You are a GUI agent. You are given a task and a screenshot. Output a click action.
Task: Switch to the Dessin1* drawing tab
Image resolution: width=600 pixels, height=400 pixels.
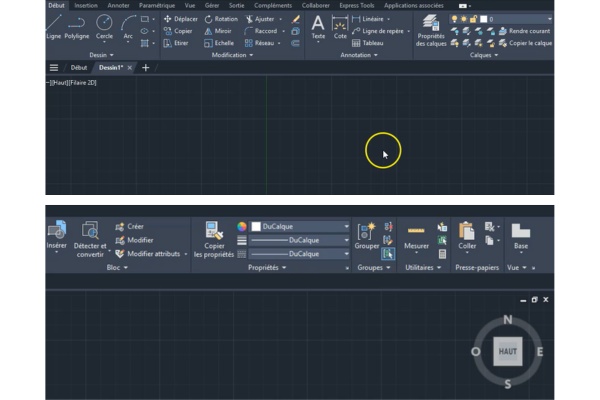111,68
